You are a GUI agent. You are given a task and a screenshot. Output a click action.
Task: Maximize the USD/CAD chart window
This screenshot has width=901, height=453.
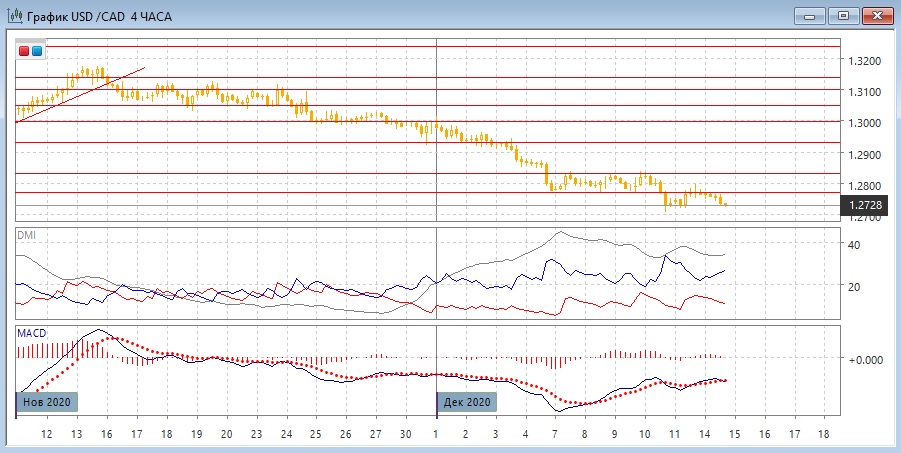click(x=844, y=14)
